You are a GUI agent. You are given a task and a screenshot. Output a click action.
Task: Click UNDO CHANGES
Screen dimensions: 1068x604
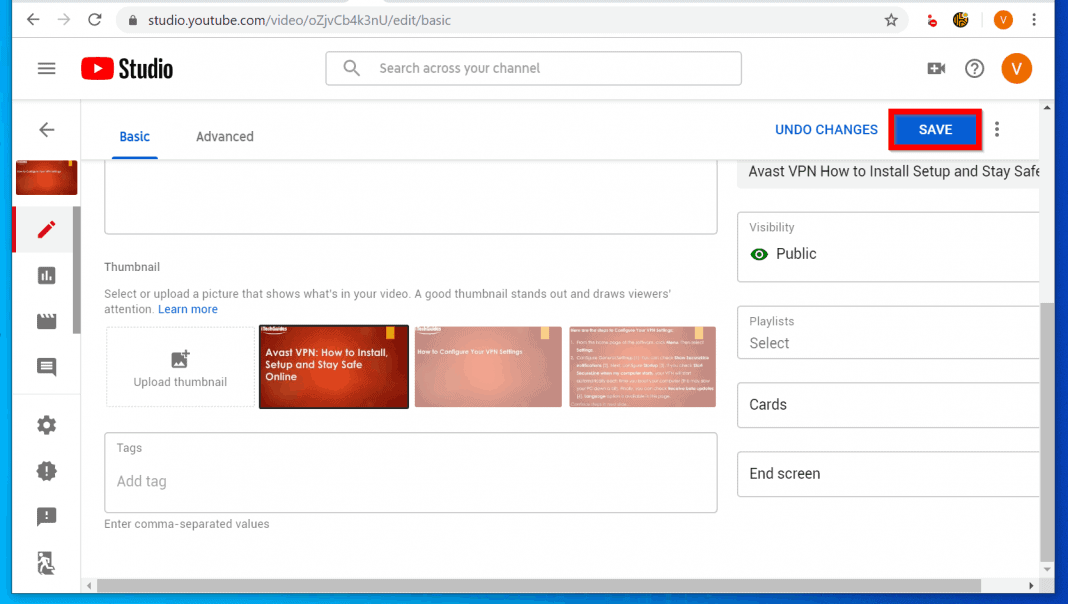tap(826, 130)
